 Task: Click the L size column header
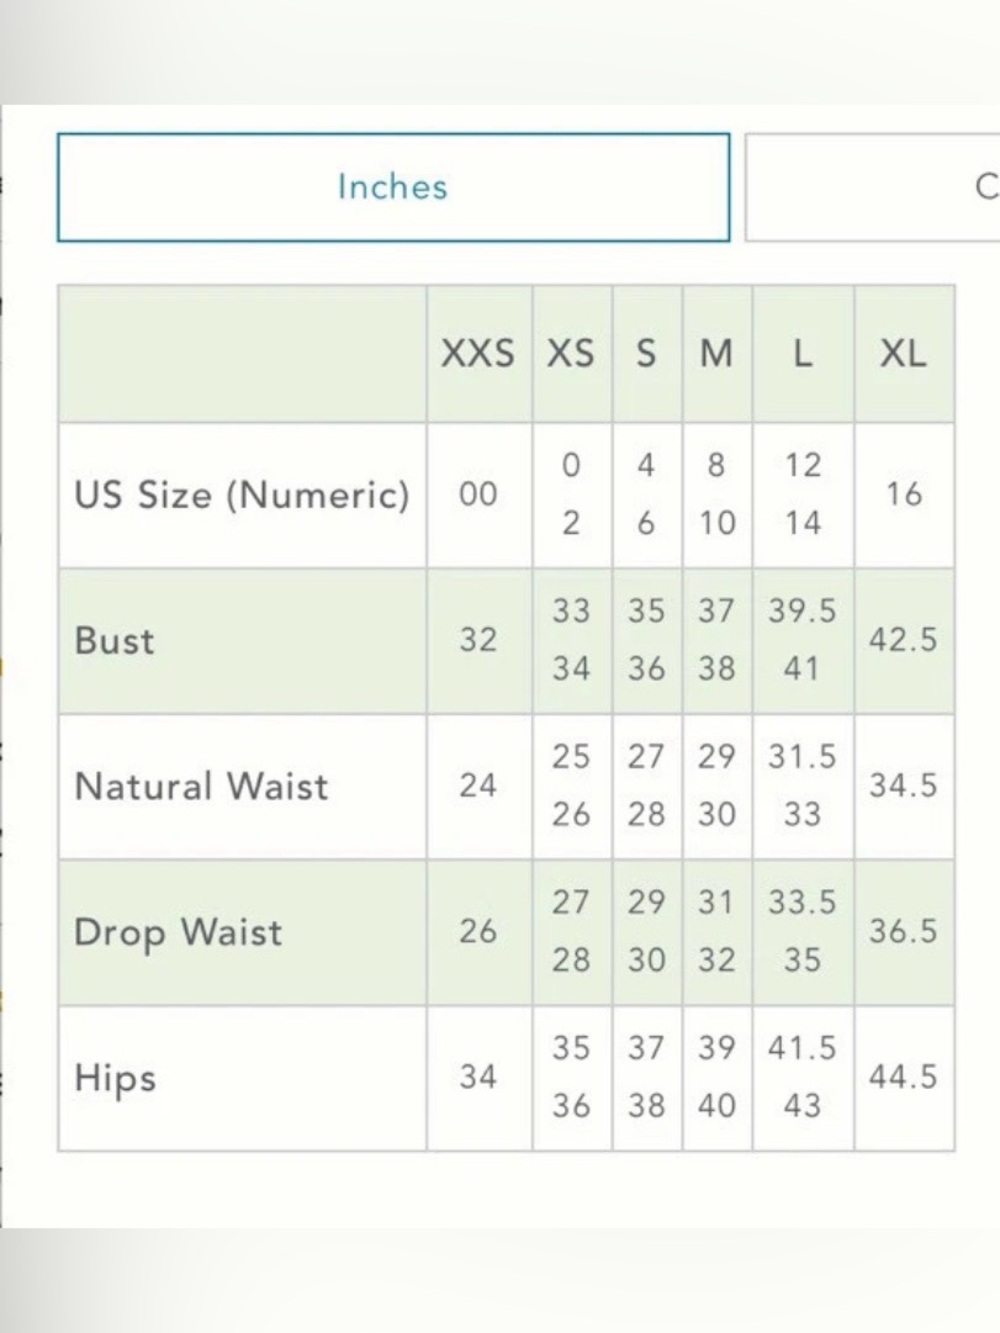coord(802,353)
